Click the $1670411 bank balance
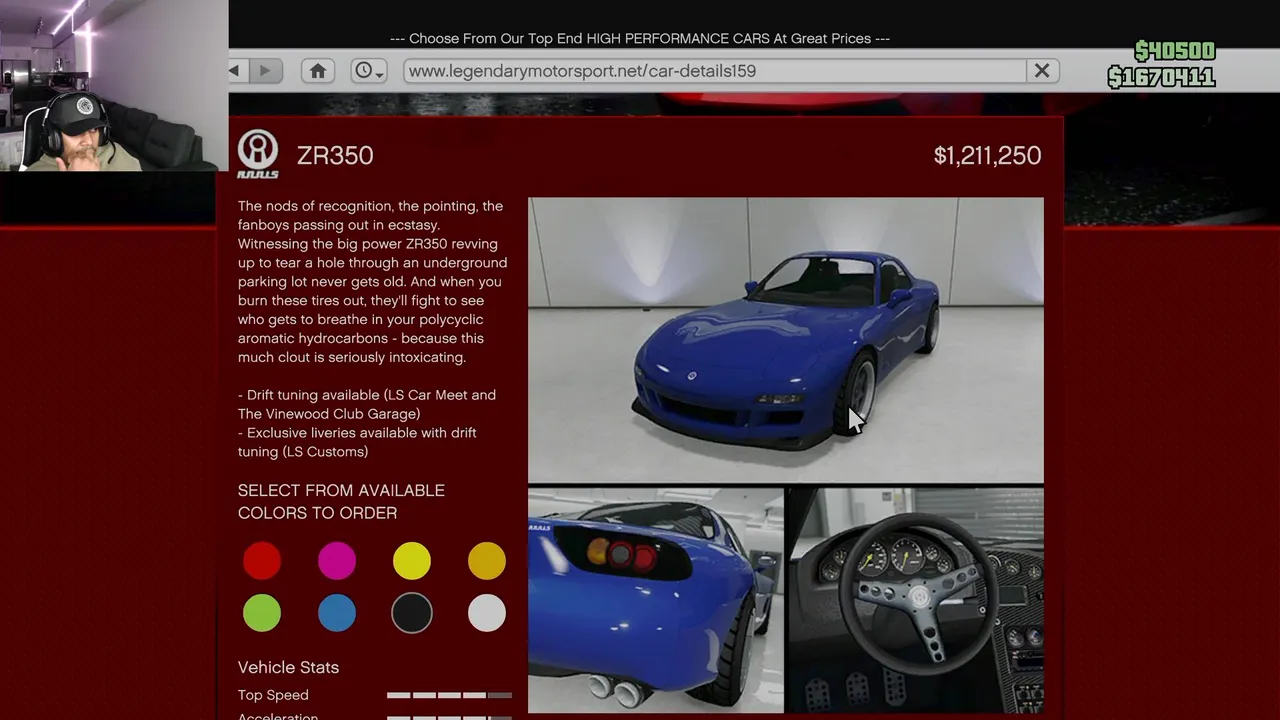The image size is (1280, 720). tap(1161, 77)
